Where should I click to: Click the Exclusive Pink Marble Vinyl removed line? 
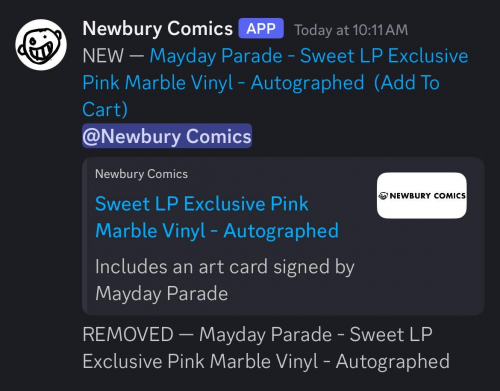pos(266,361)
